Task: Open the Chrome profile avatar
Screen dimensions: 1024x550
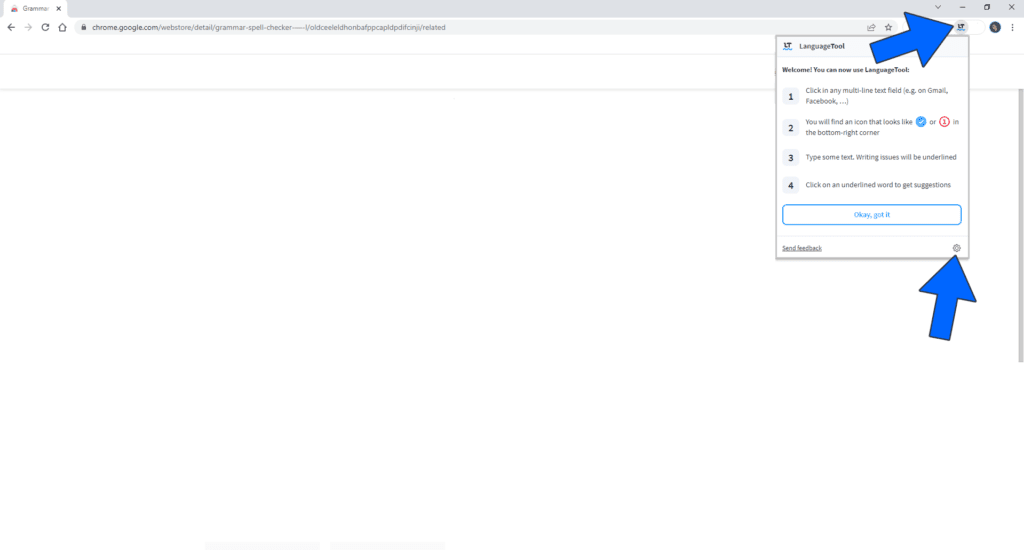Action: pyautogui.click(x=995, y=27)
